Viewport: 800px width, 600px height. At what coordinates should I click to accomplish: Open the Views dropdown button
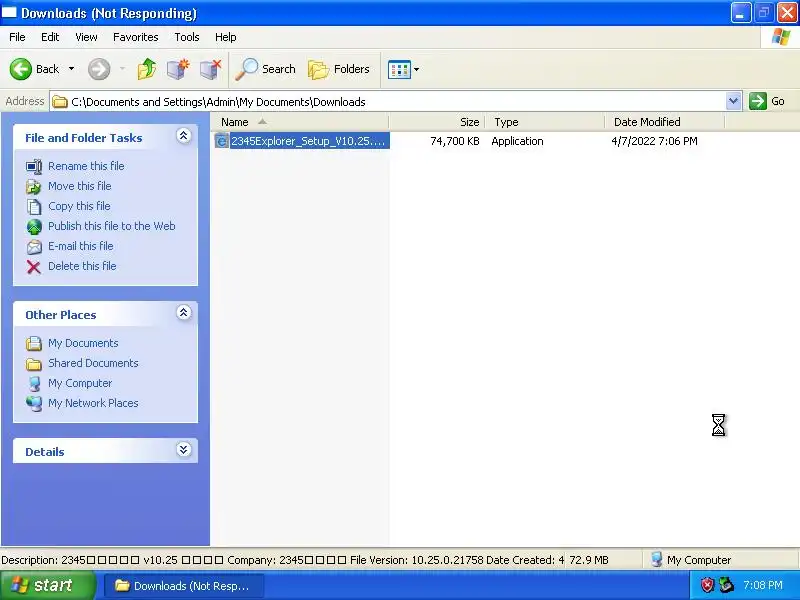[x=403, y=69]
